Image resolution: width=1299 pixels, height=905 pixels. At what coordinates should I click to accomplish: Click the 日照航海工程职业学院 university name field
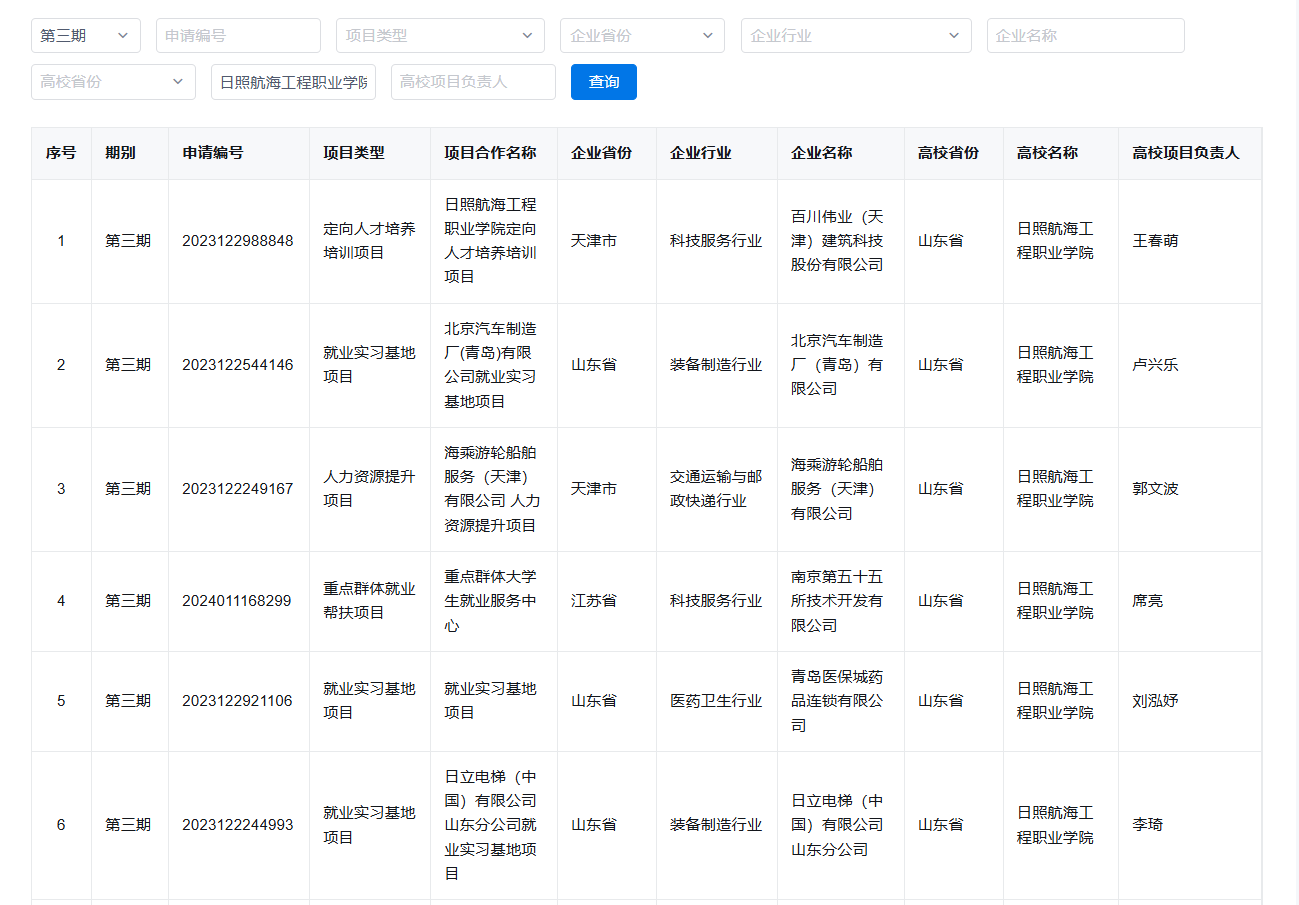293,82
